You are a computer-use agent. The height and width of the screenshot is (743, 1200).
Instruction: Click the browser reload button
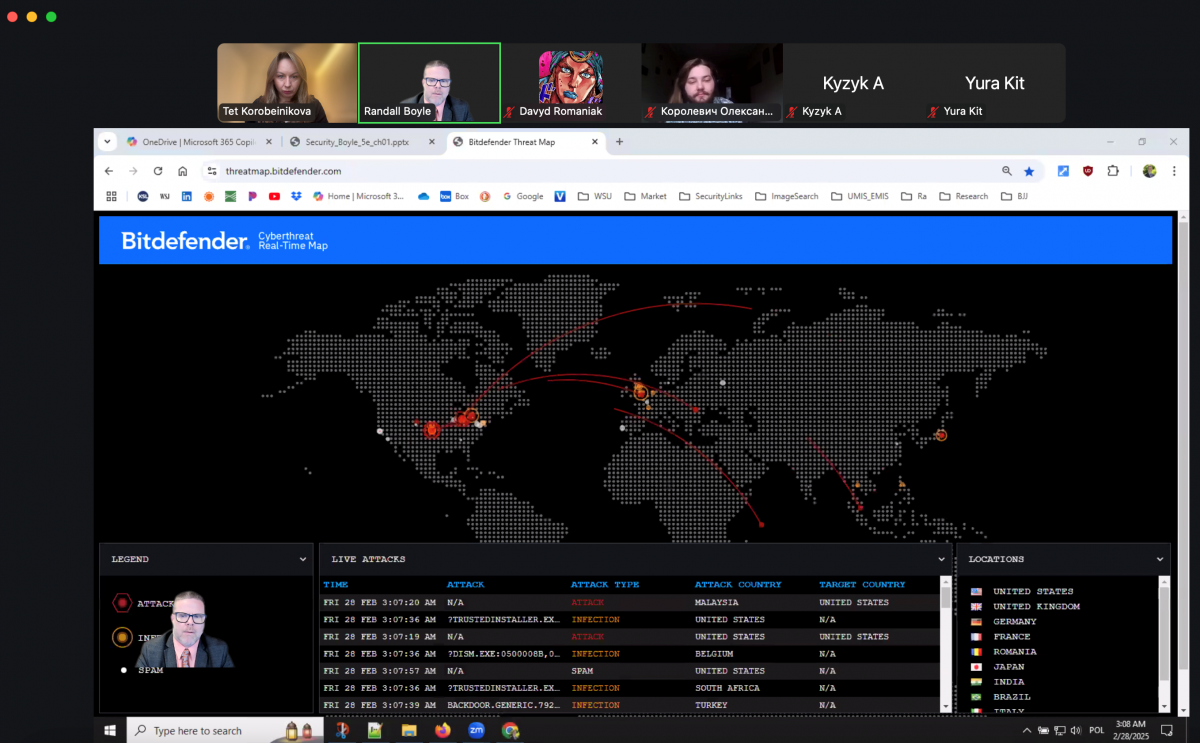pos(157,171)
